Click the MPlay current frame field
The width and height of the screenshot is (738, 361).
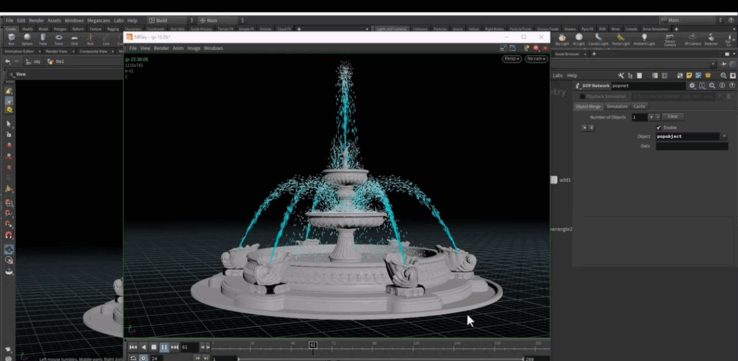tap(190, 347)
